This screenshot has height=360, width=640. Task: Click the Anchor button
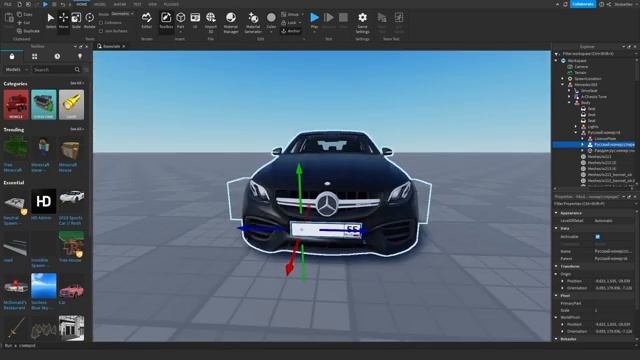point(291,31)
